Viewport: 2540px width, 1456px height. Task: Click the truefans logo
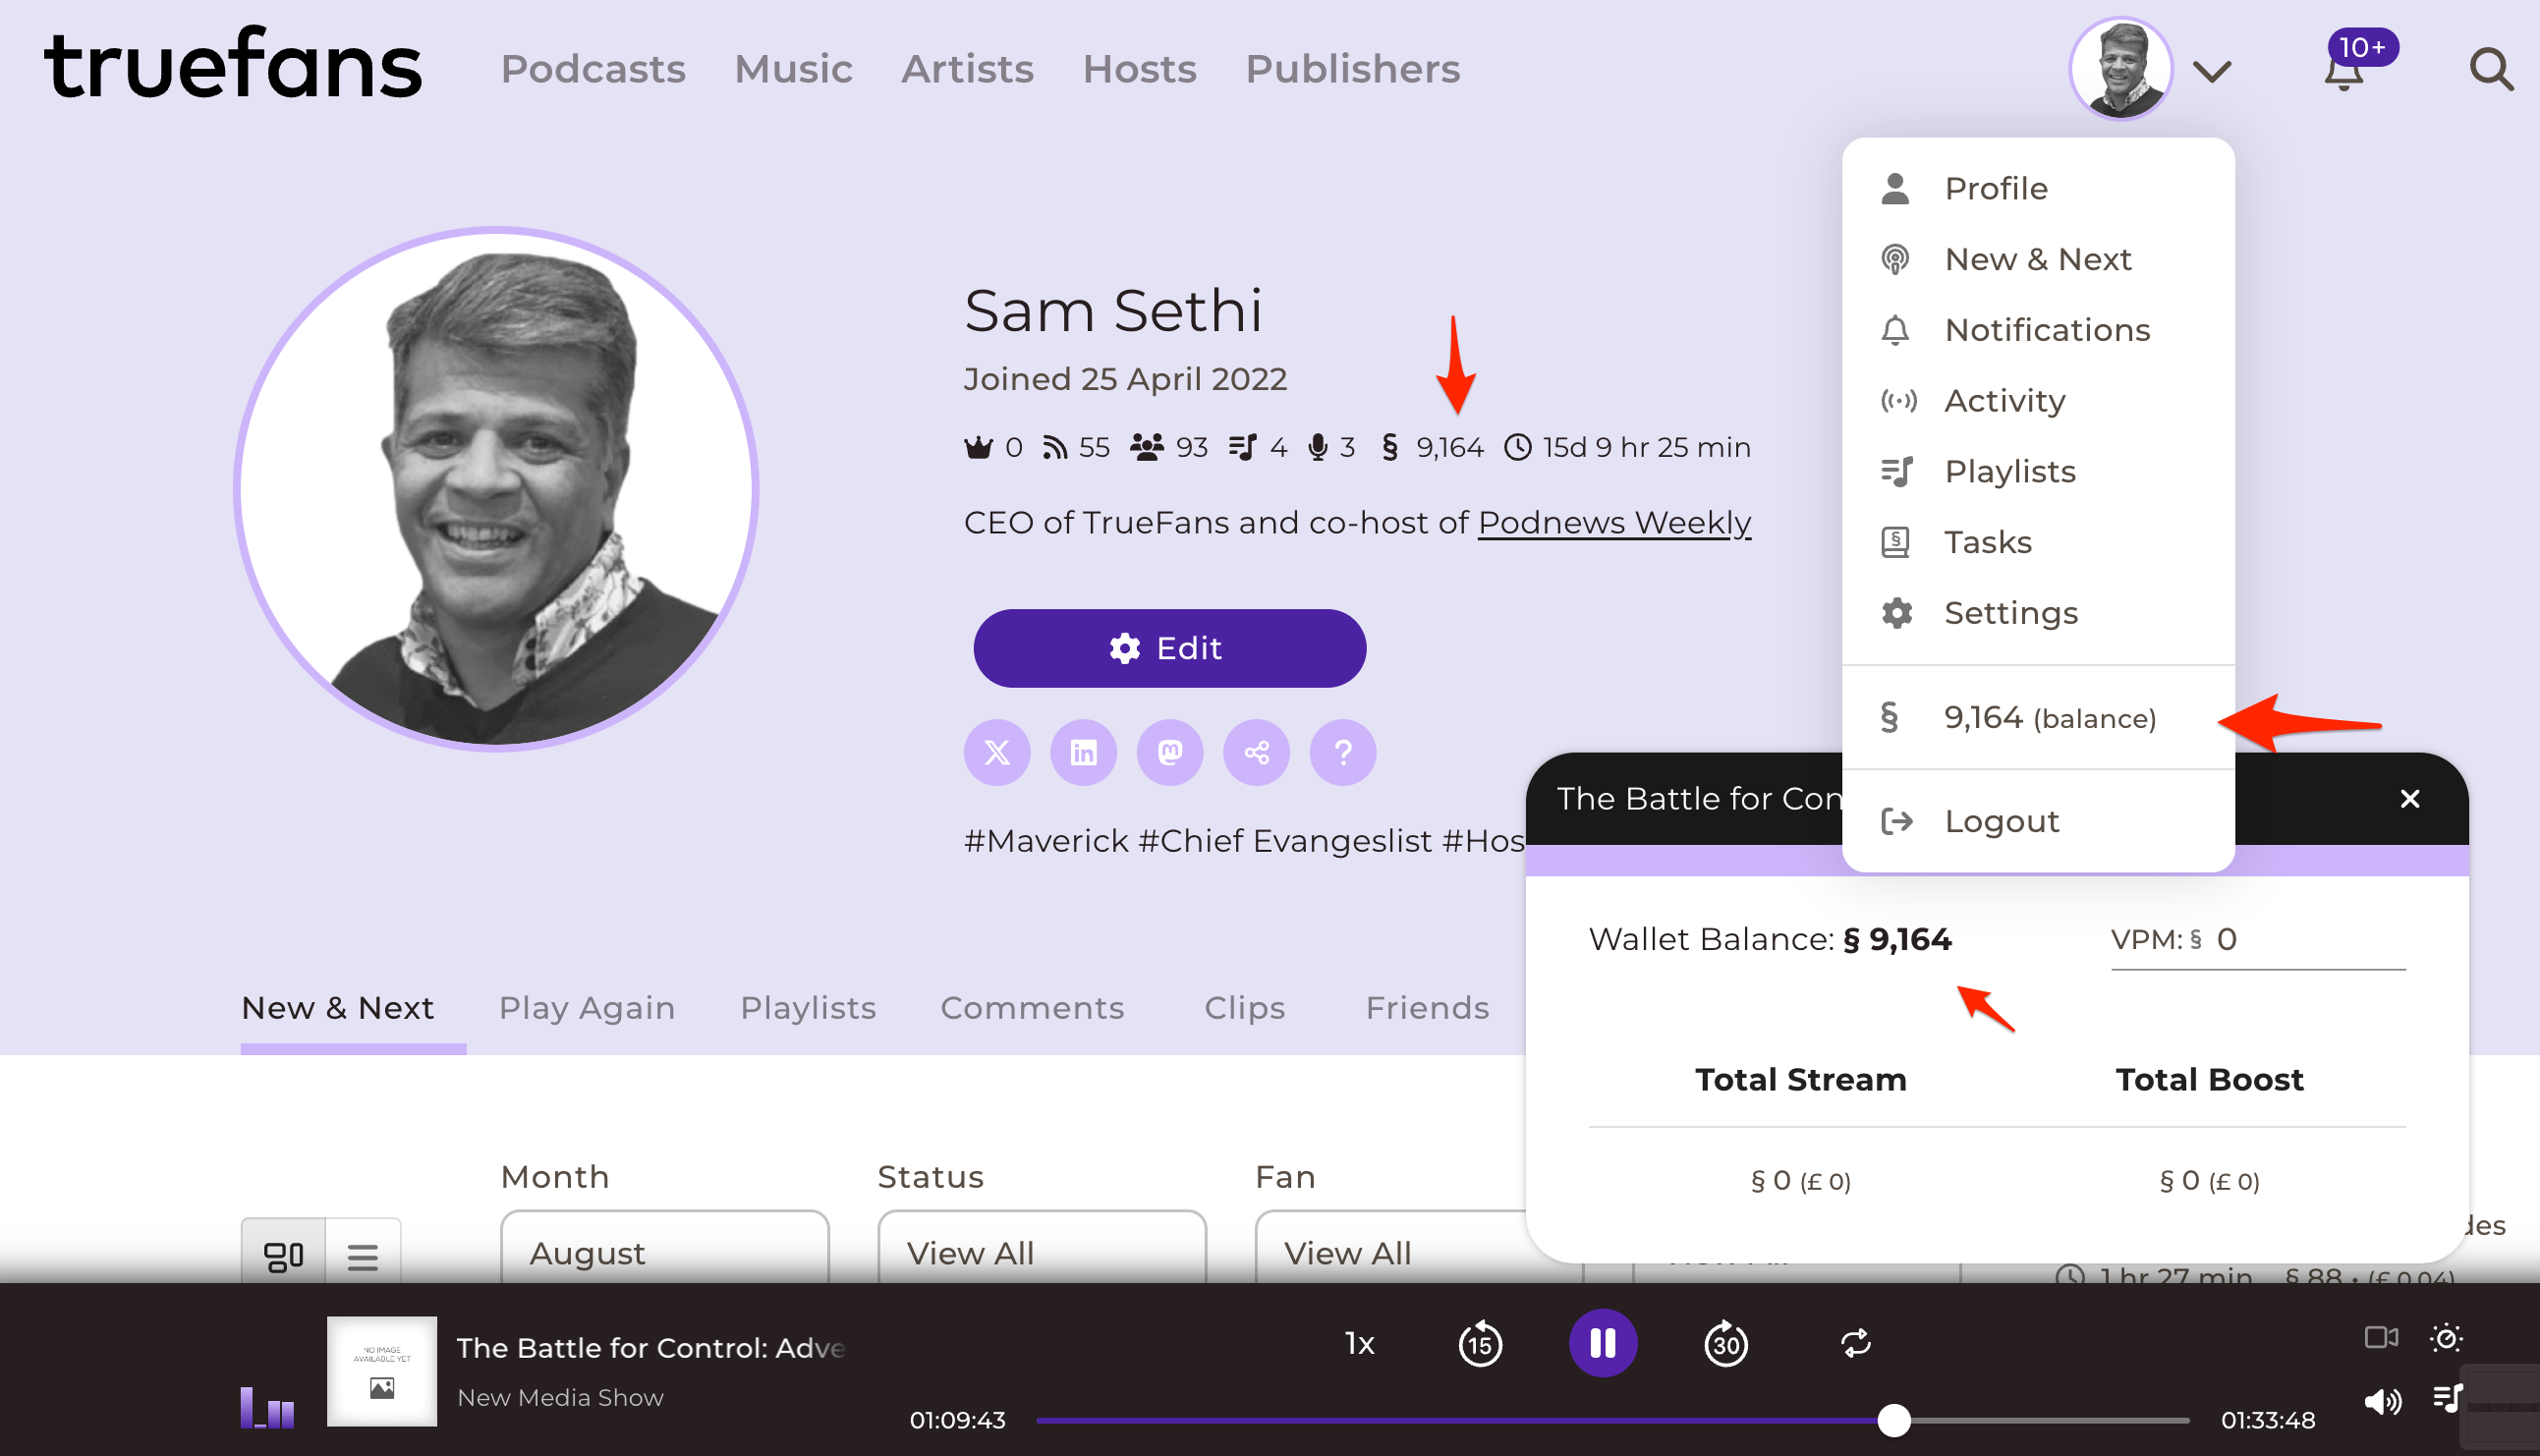232,63
